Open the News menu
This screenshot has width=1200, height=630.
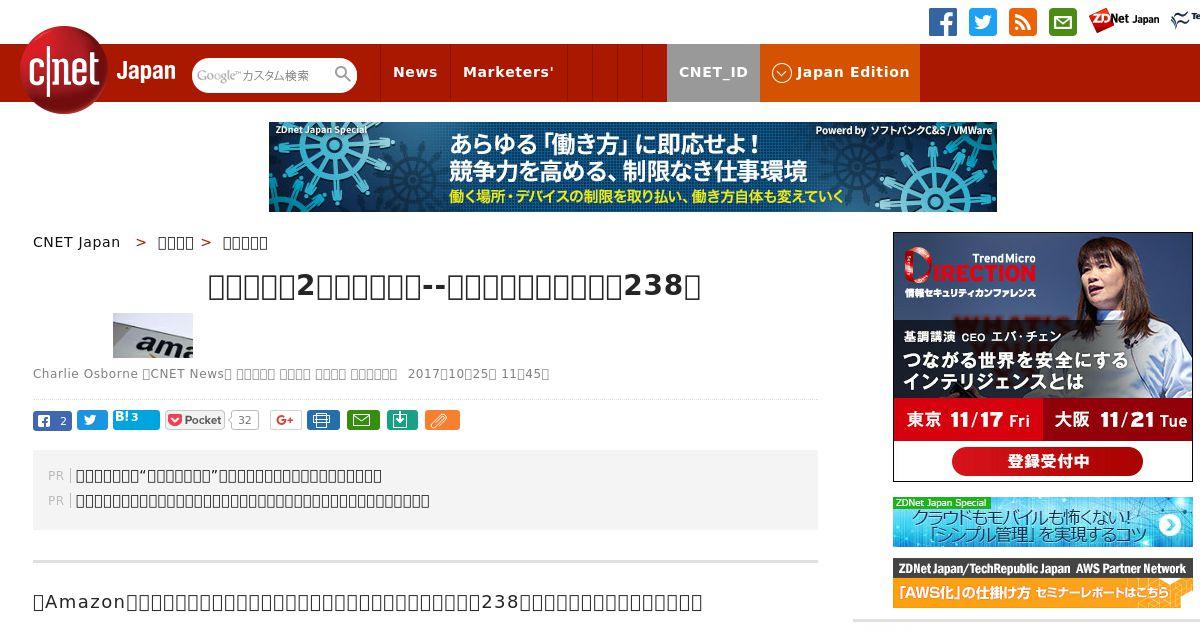(415, 72)
